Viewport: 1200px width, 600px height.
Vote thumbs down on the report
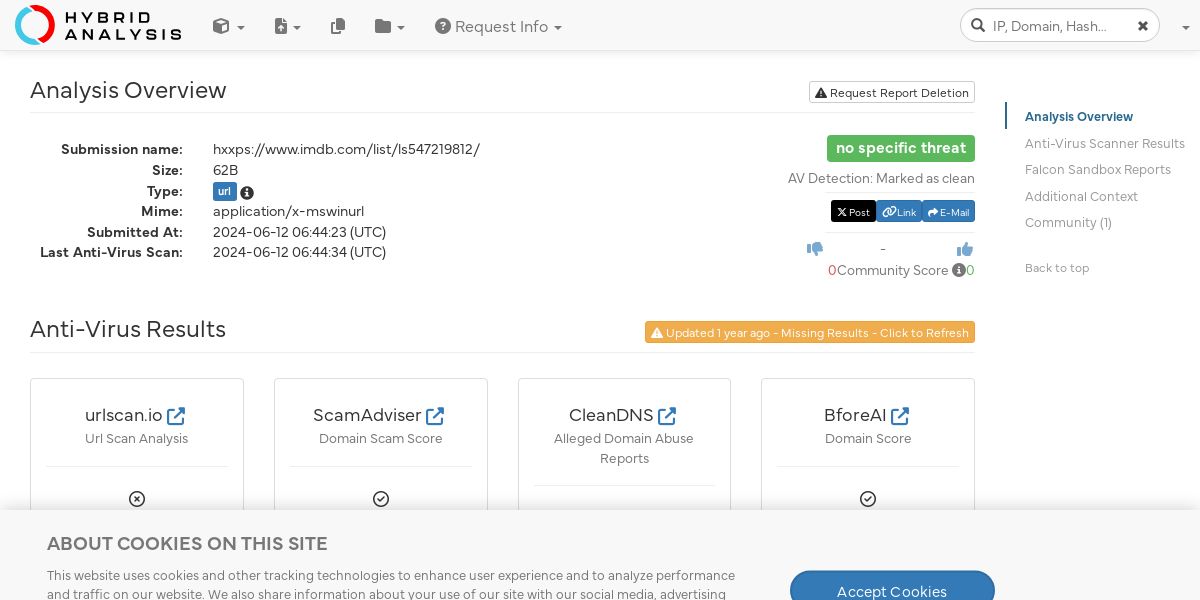pos(815,249)
